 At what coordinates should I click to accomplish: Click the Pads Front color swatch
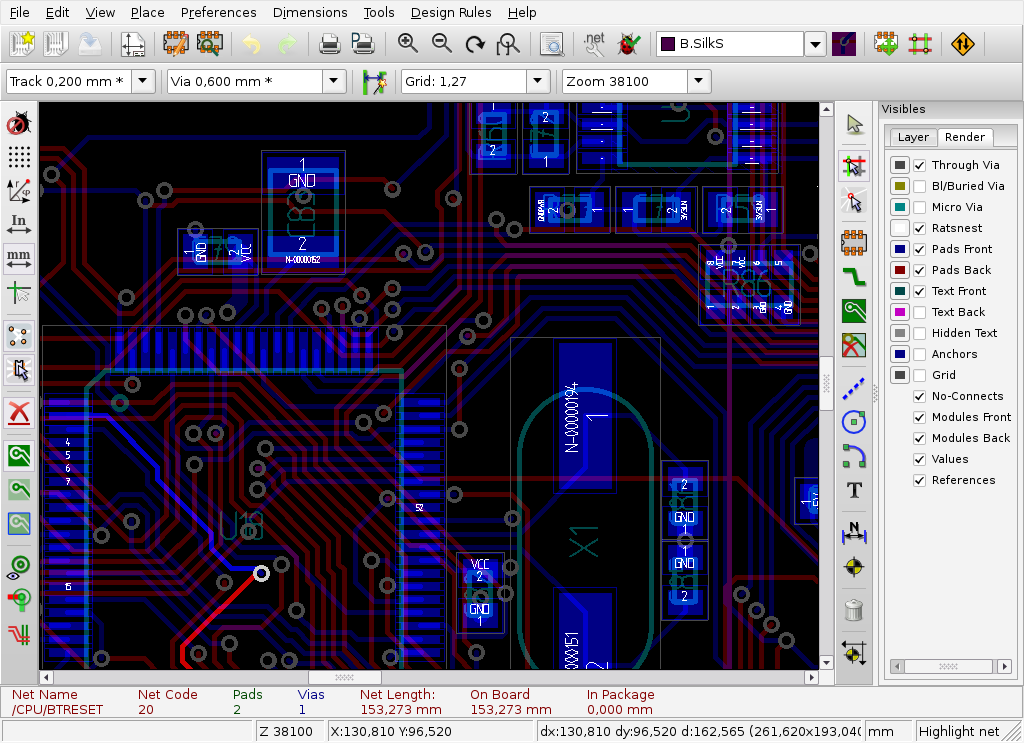[x=900, y=249]
